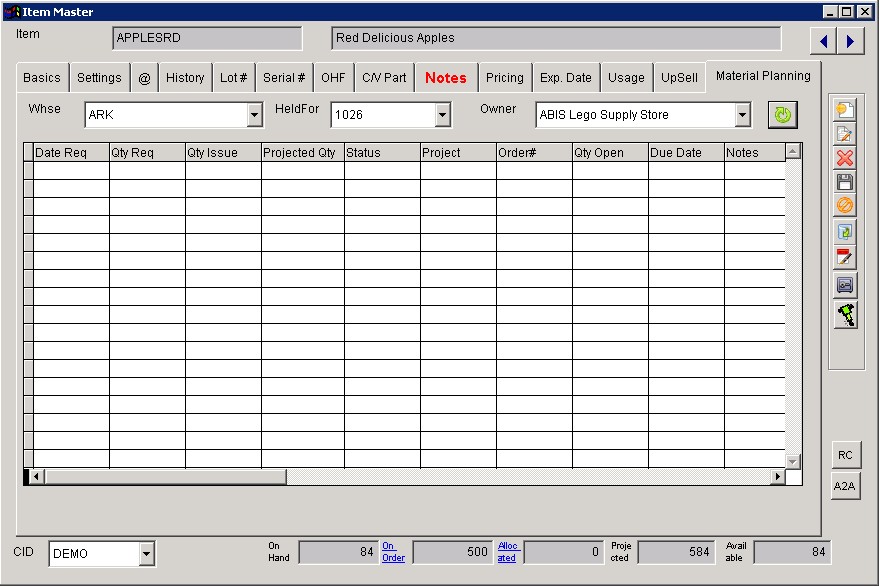Viewport: 879px width, 586px height.
Task: Open the HeldFor dropdown list
Action: click(x=443, y=116)
